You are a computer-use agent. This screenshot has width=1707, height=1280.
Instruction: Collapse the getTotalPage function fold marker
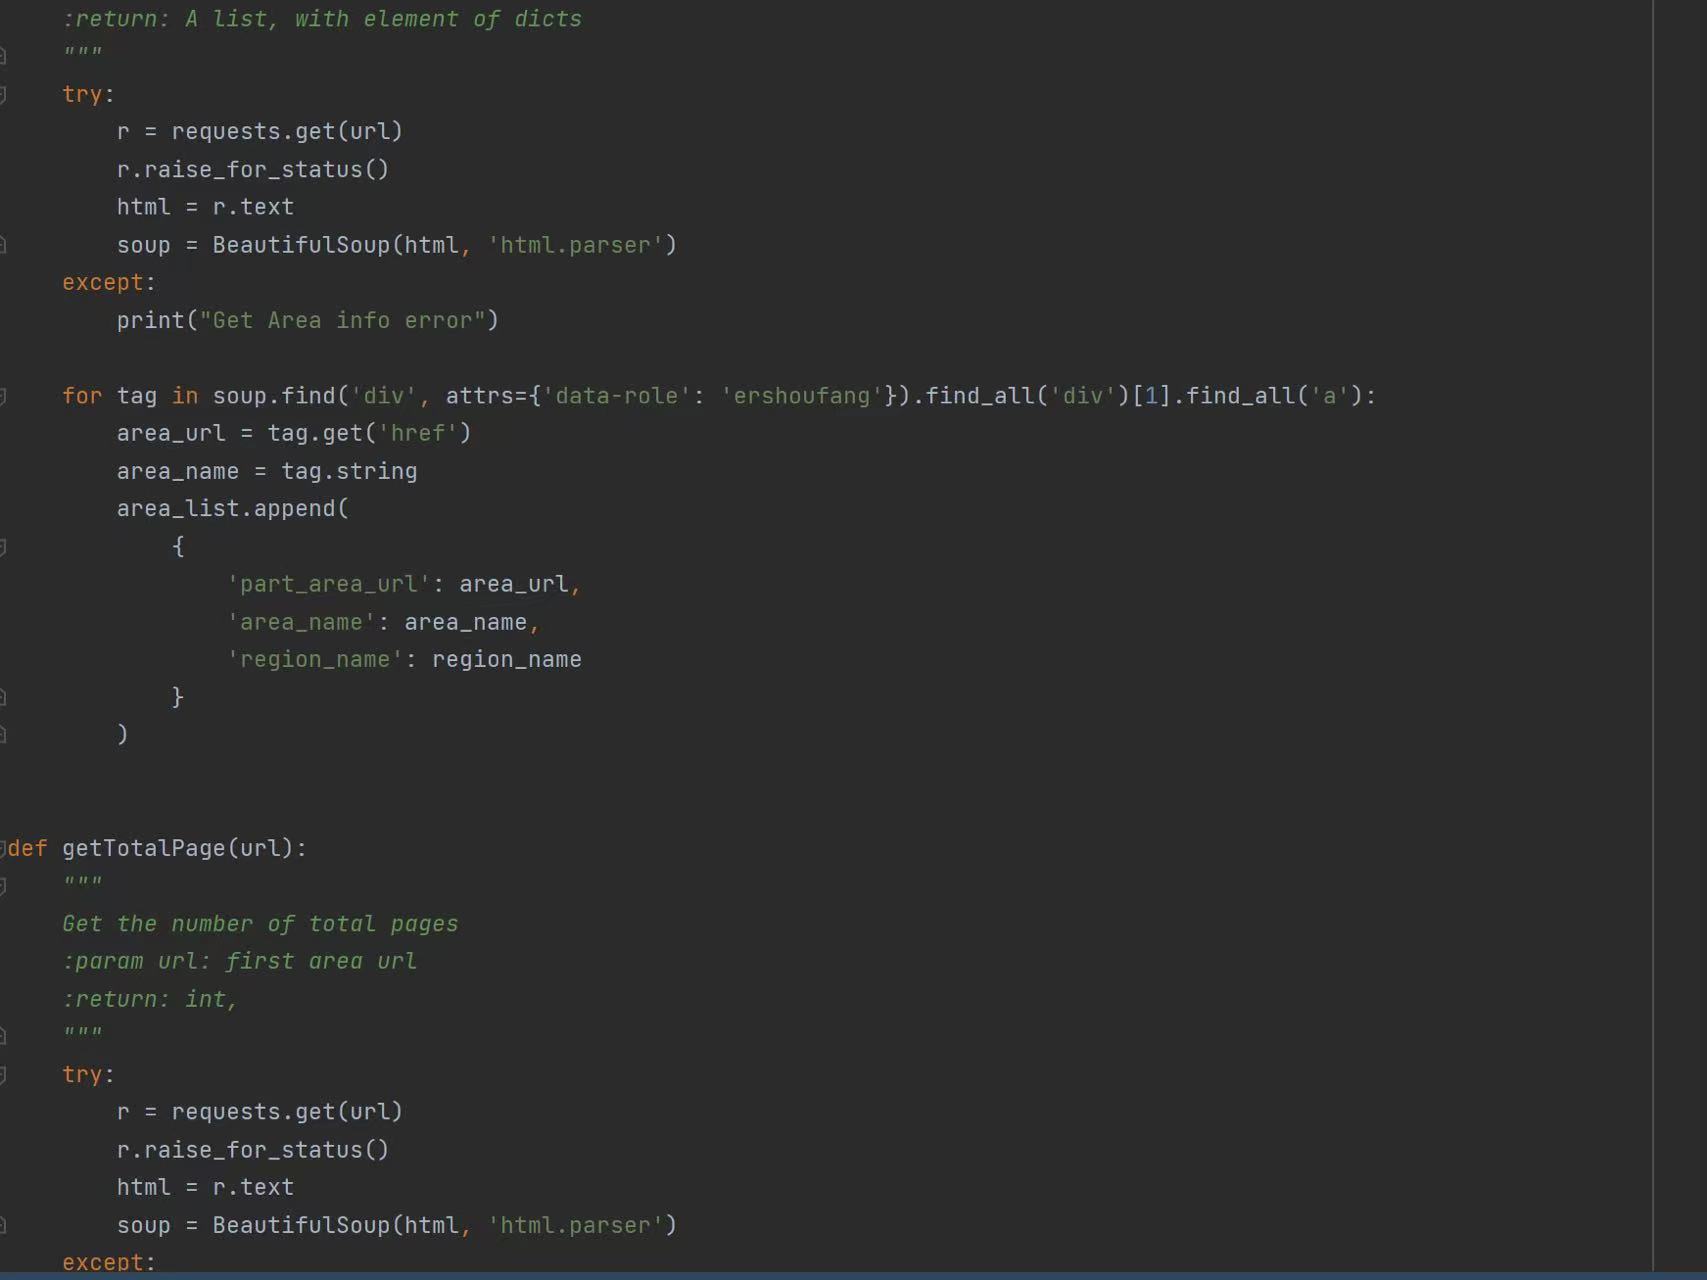pos(3,849)
